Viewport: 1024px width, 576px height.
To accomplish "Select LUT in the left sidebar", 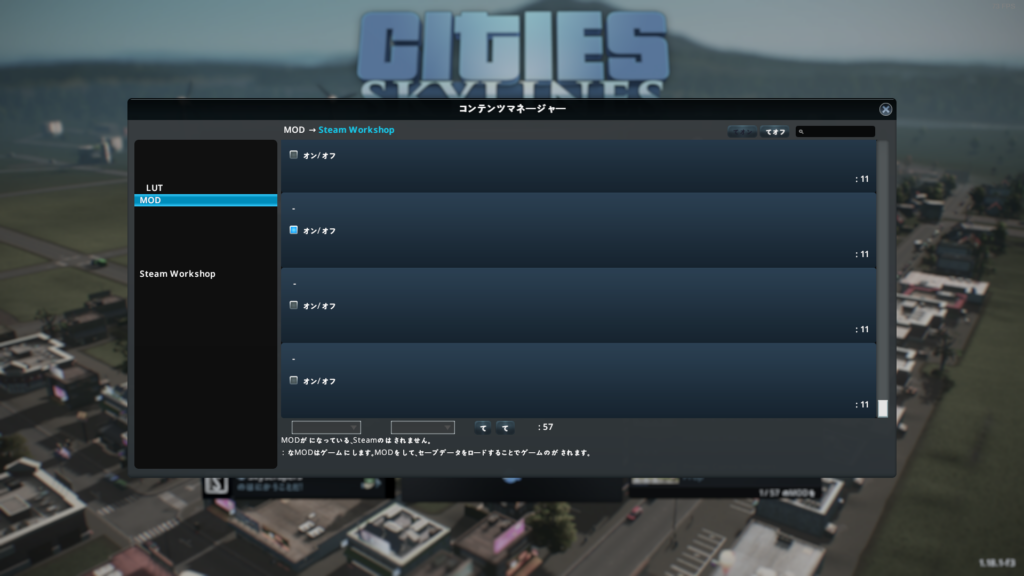I will pos(154,188).
